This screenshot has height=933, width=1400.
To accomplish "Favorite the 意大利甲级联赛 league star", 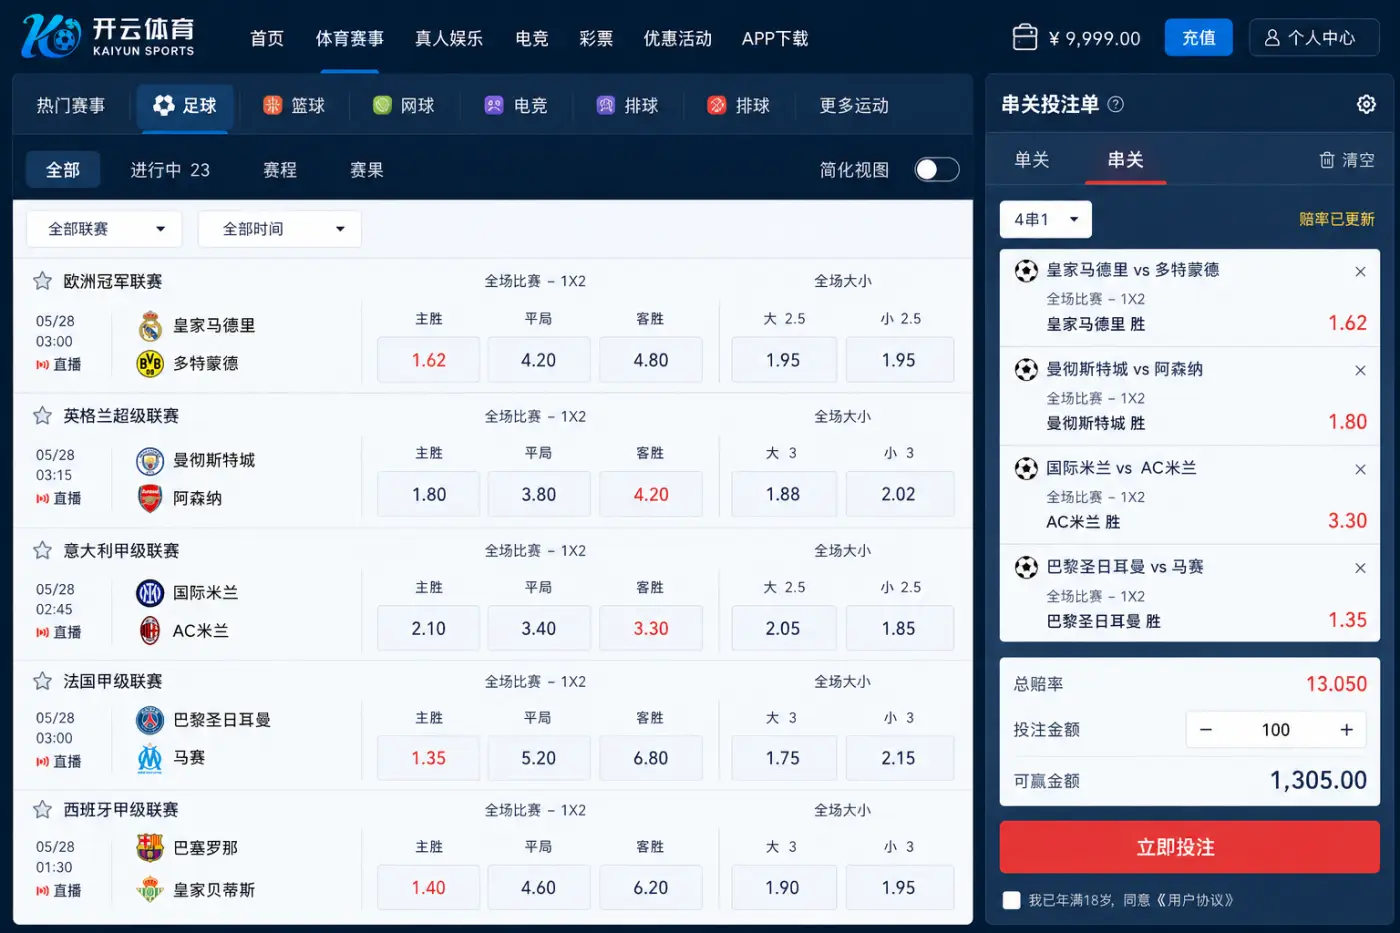I will 42,550.
